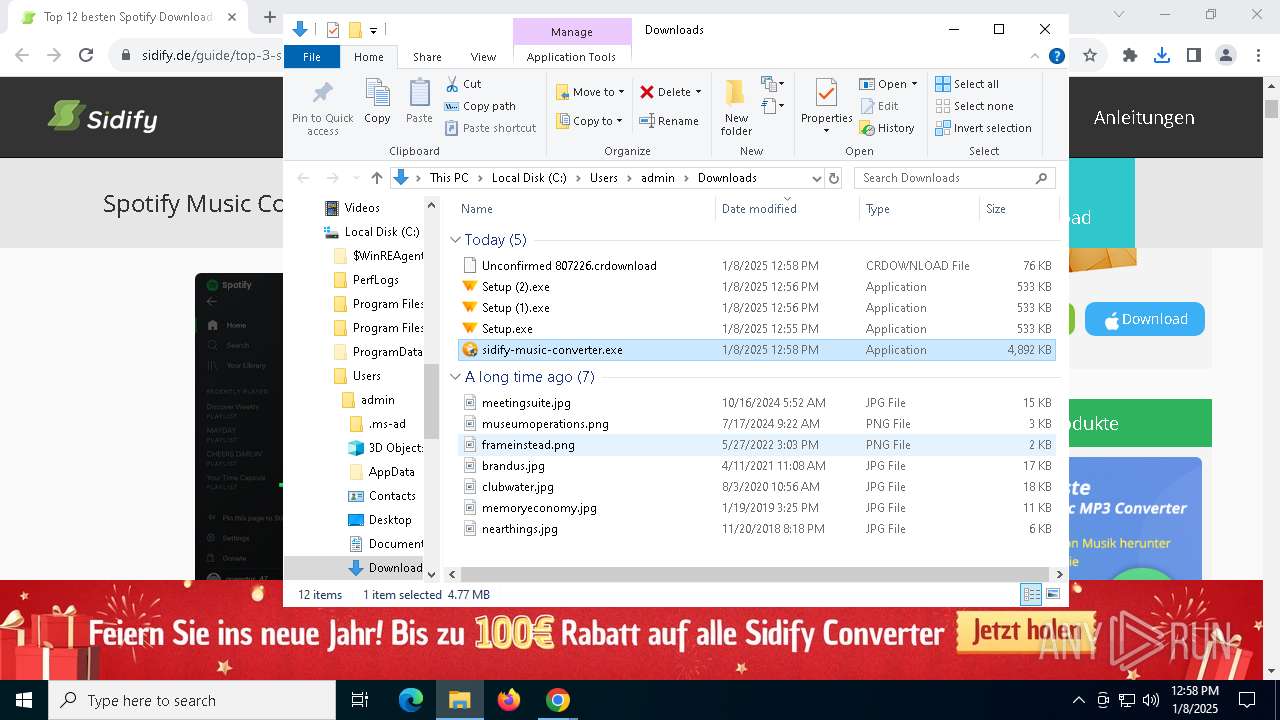Viewport: 1280px width, 720px height.
Task: Select the meetingsuite.jpg file
Action: tap(756, 403)
